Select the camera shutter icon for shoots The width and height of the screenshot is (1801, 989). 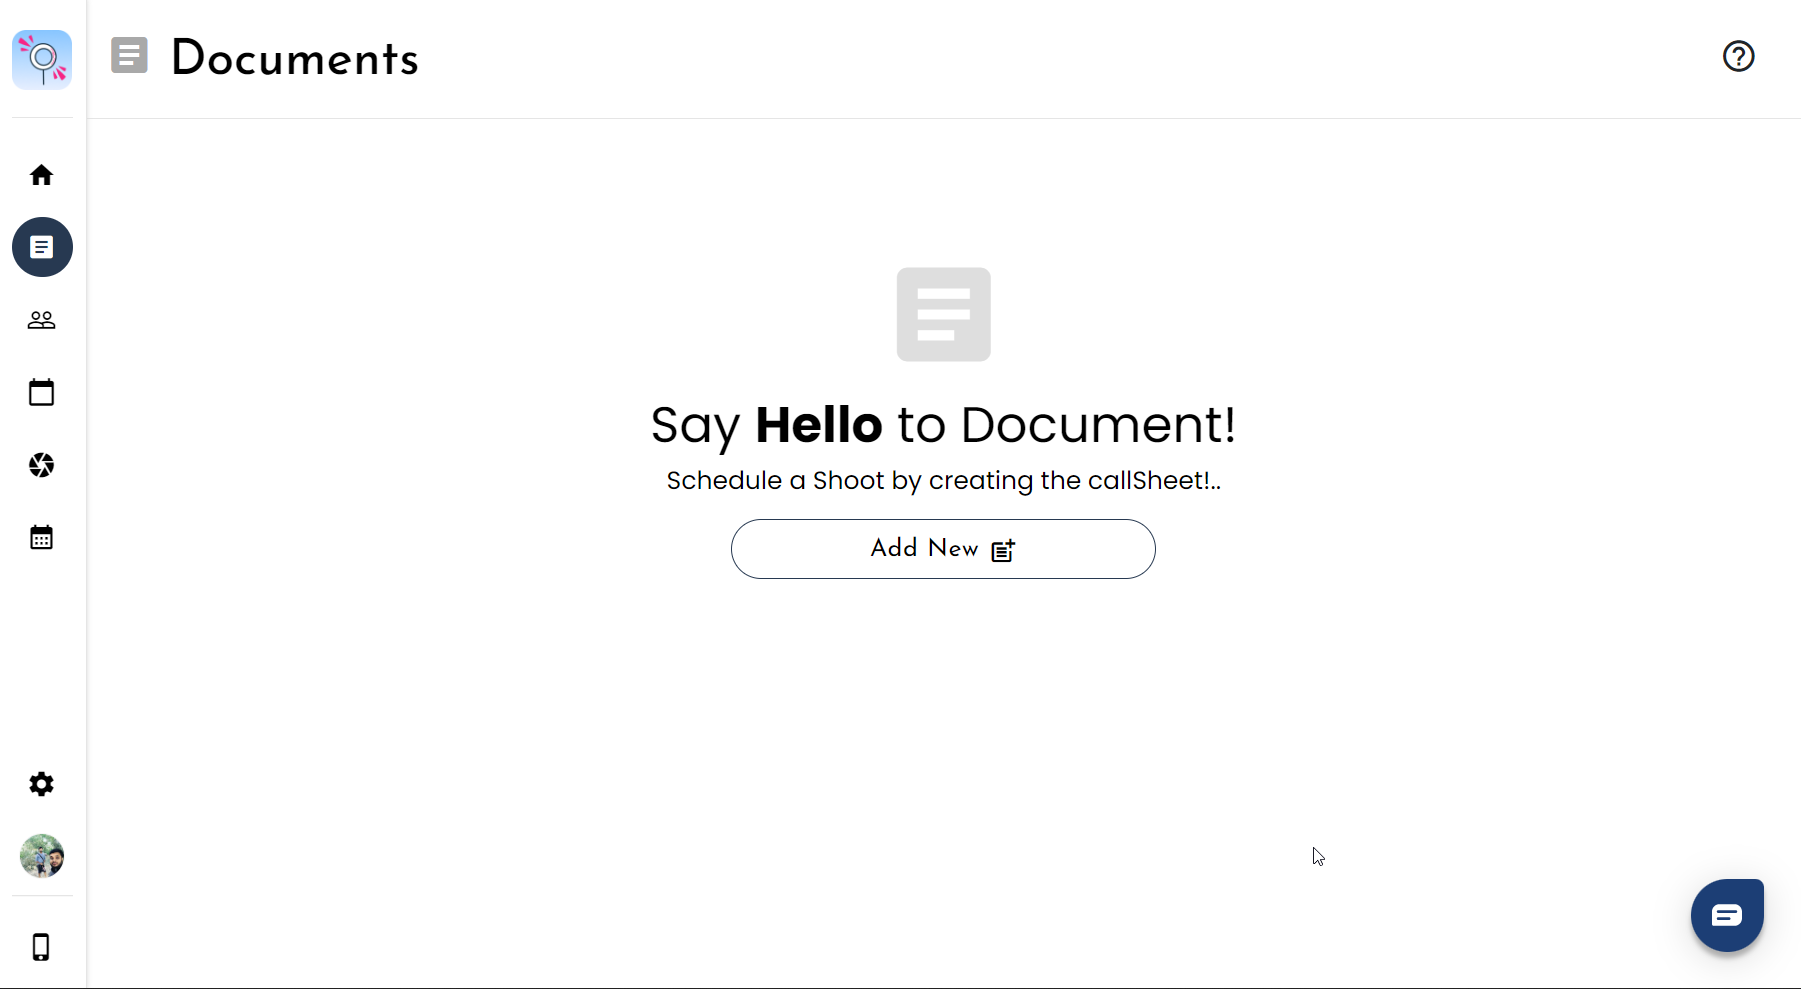(42, 465)
